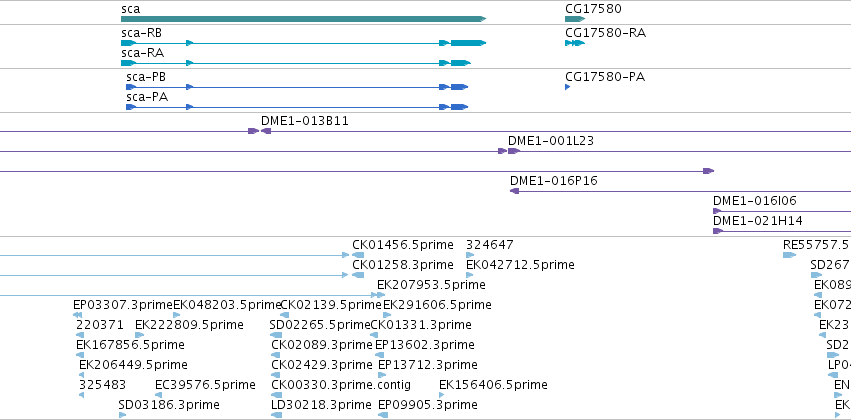This screenshot has width=851, height=420.
Task: Select the SD02265.5prime EST glyph
Action: [x=275, y=335]
